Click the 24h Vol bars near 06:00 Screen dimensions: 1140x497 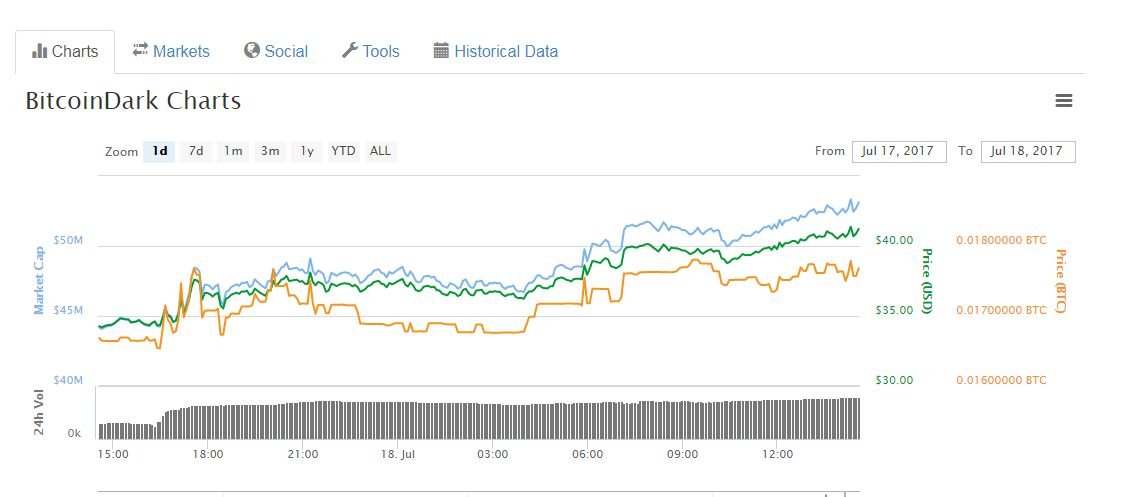click(588, 420)
